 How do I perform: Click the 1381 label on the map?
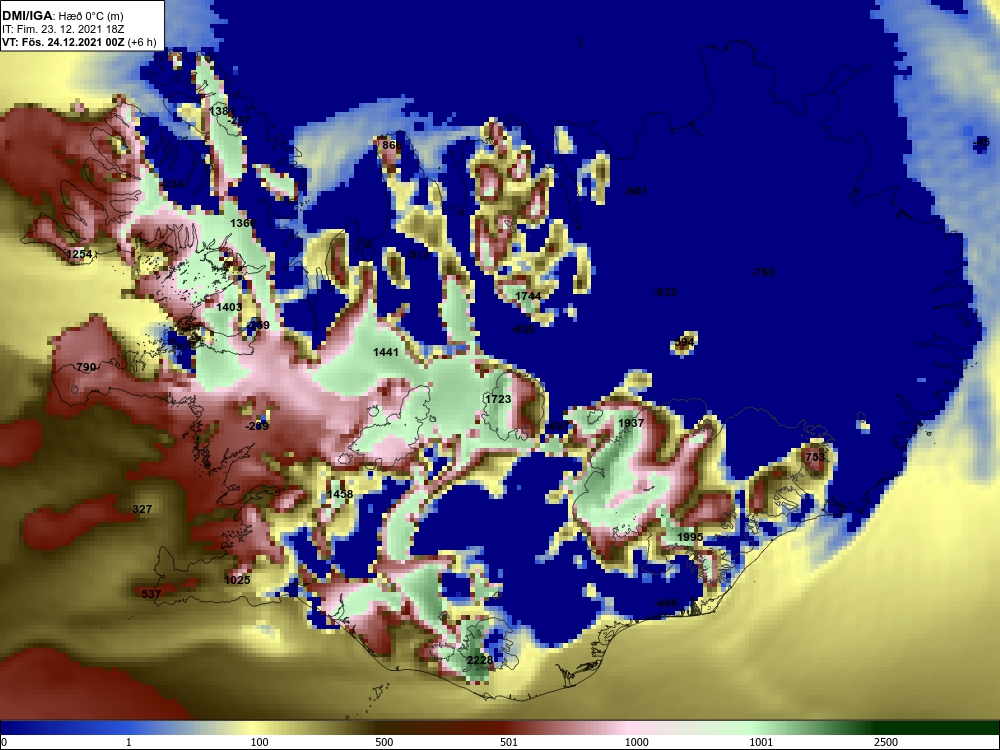coord(221,111)
